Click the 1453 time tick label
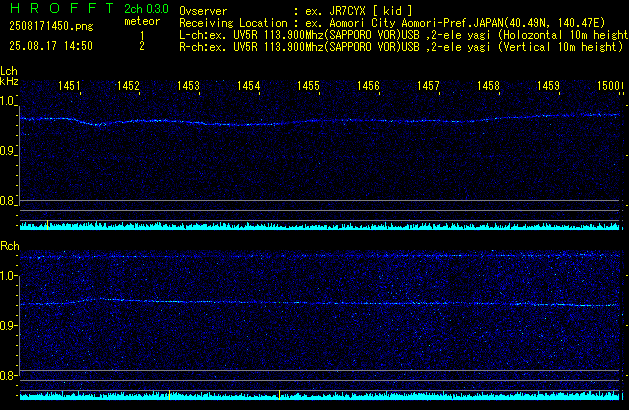The height and width of the screenshot is (410, 629). (188, 86)
